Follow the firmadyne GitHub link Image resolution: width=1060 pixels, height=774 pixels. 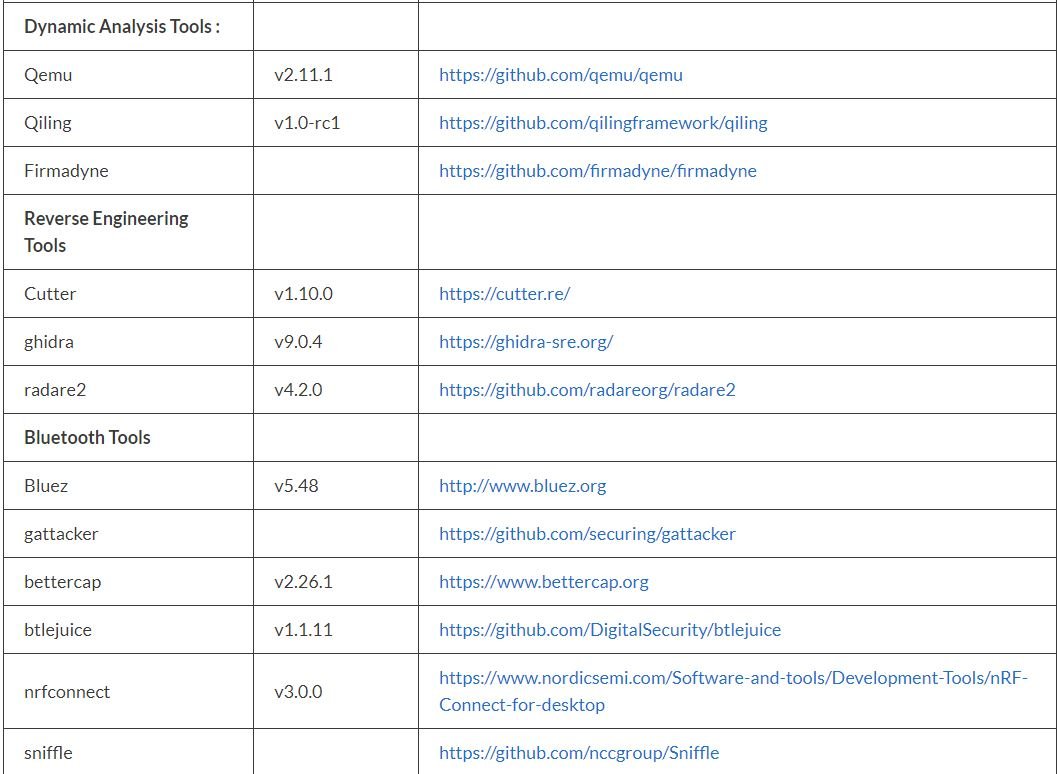tap(598, 170)
